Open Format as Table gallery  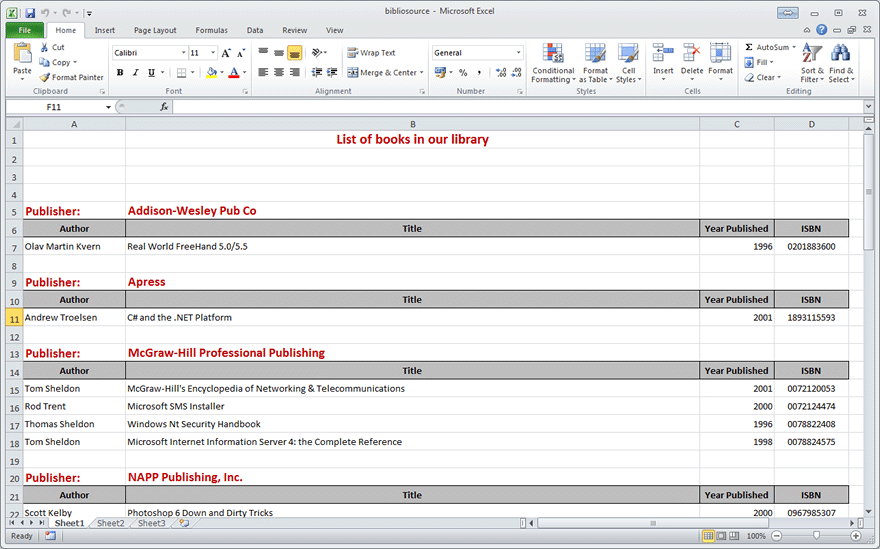pyautogui.click(x=595, y=63)
